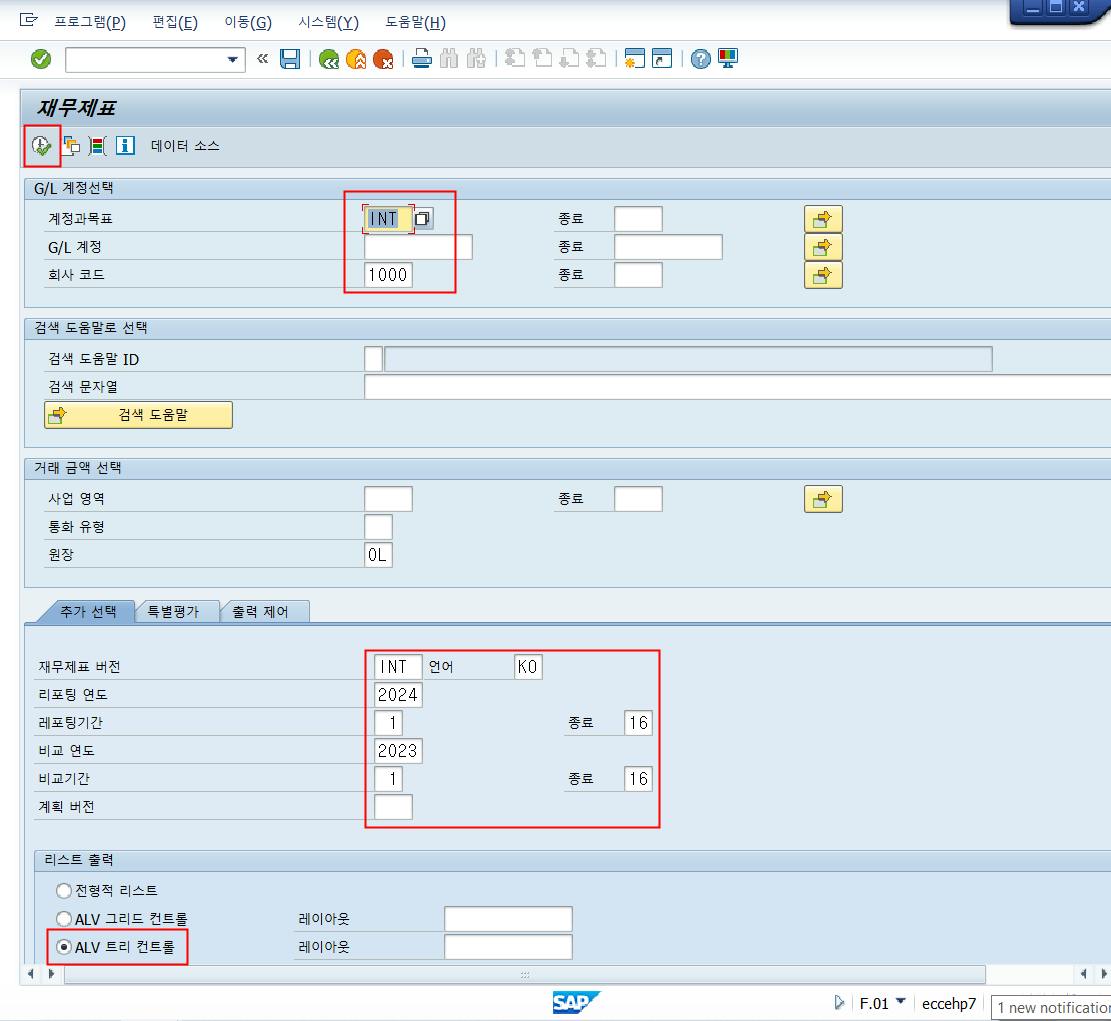Click the 계획 버전 input field
Image resolution: width=1111 pixels, height=1021 pixels.
[x=393, y=807]
